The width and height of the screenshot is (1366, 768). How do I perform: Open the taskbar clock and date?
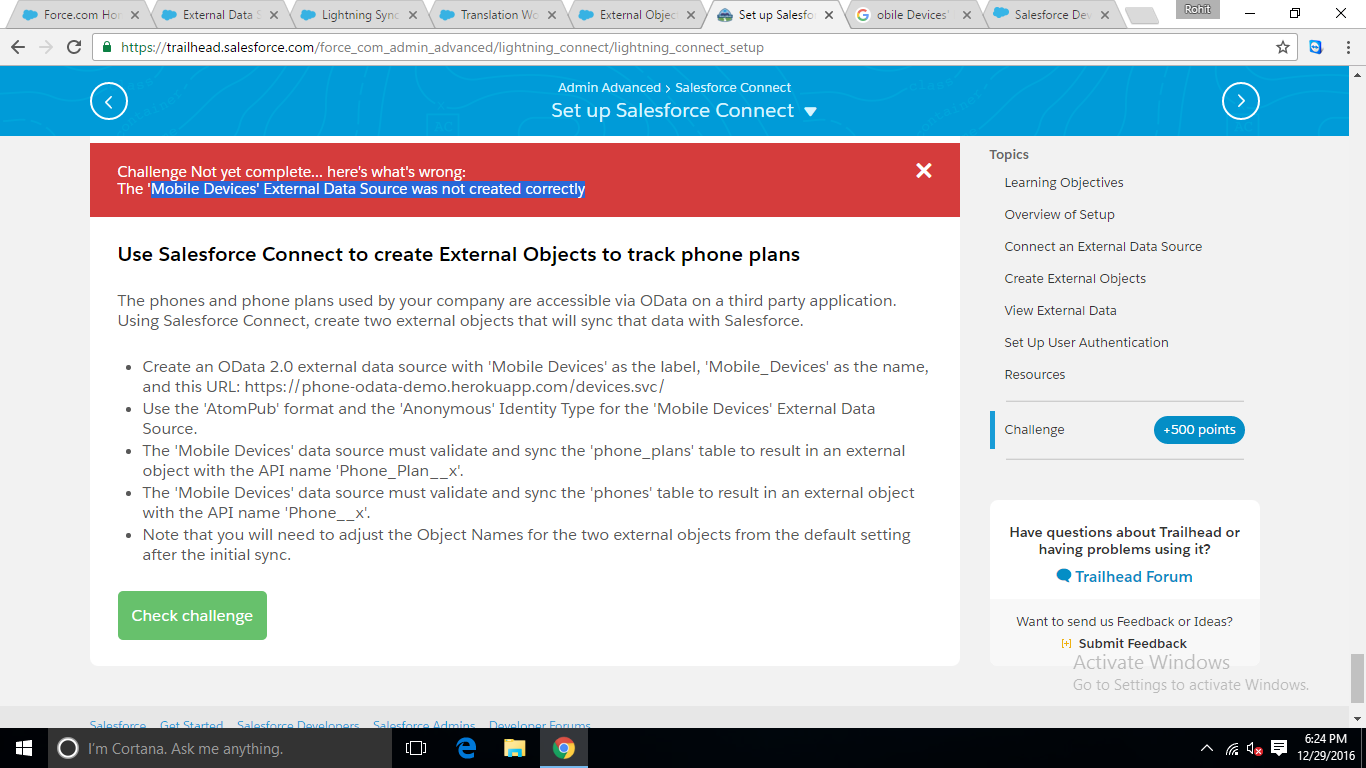click(1326, 749)
